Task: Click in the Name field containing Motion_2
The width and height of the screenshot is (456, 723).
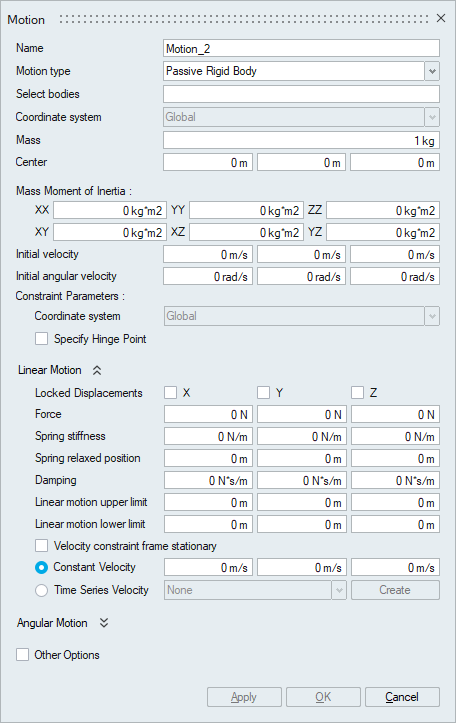Action: point(301,48)
